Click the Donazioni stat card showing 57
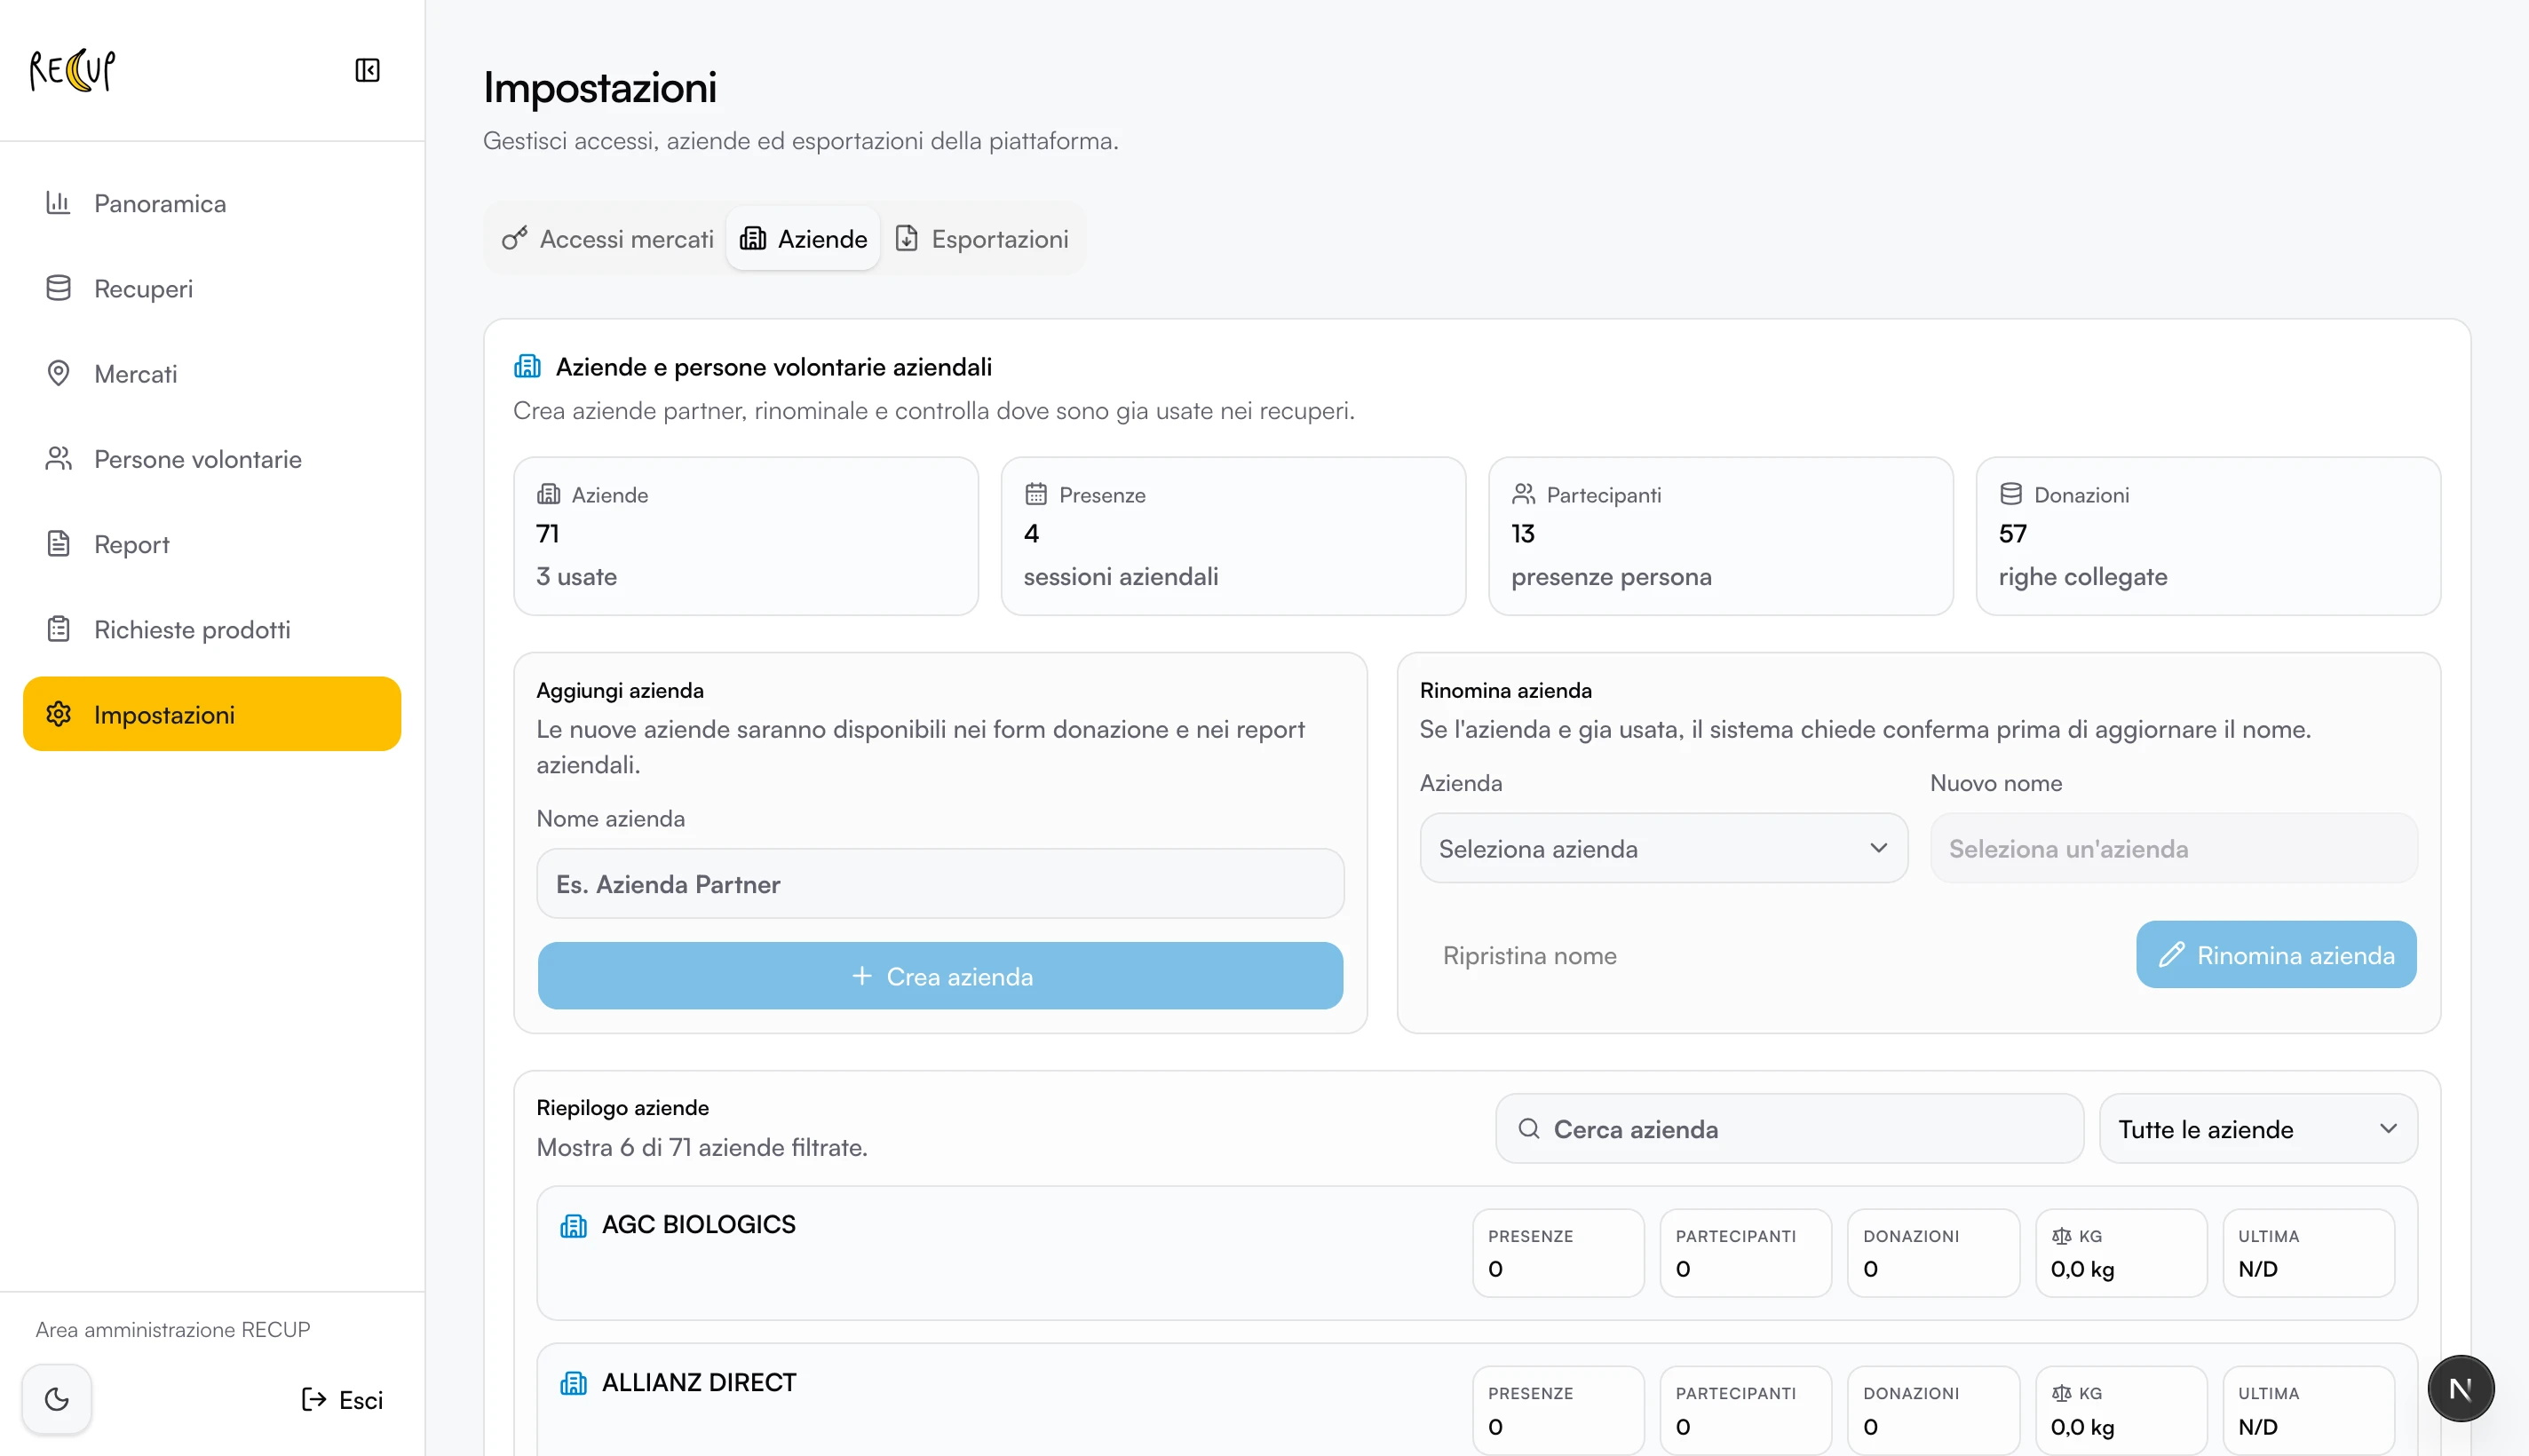Screen dimensions: 2529x1456 click(2208, 536)
